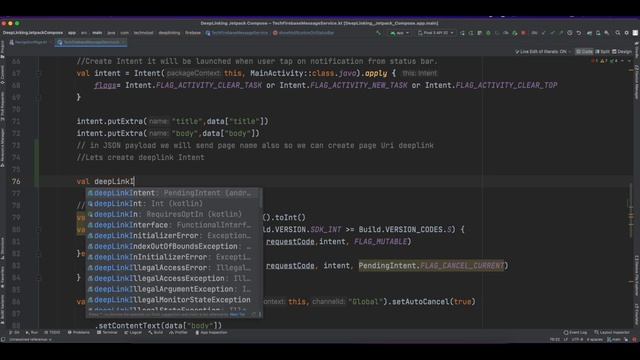Open the Project tool window on left strip

click(x=2, y=49)
